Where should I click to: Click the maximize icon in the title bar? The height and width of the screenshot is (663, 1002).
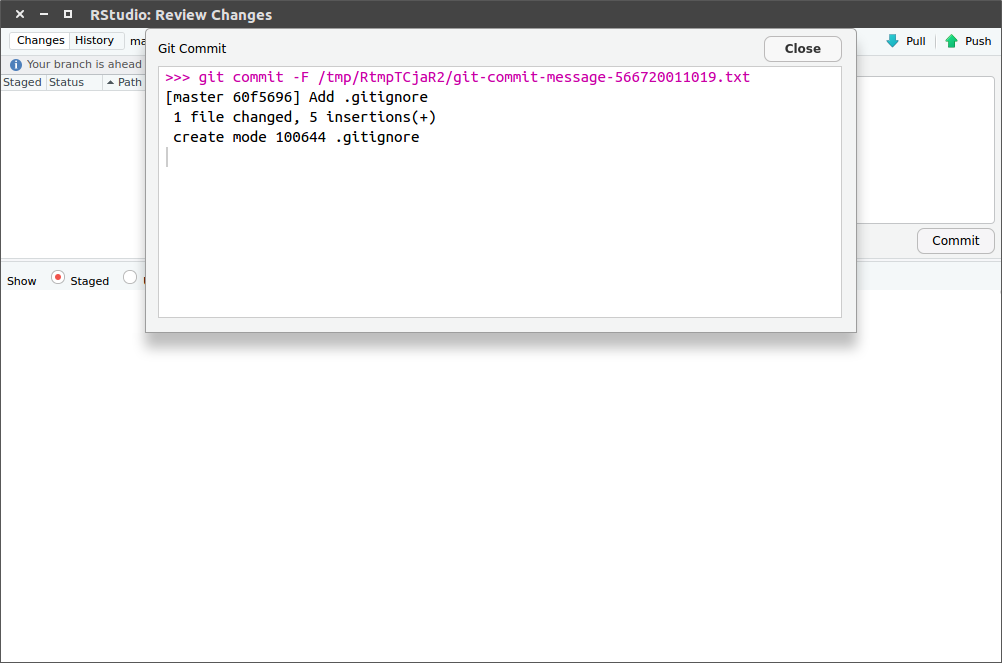coord(67,14)
